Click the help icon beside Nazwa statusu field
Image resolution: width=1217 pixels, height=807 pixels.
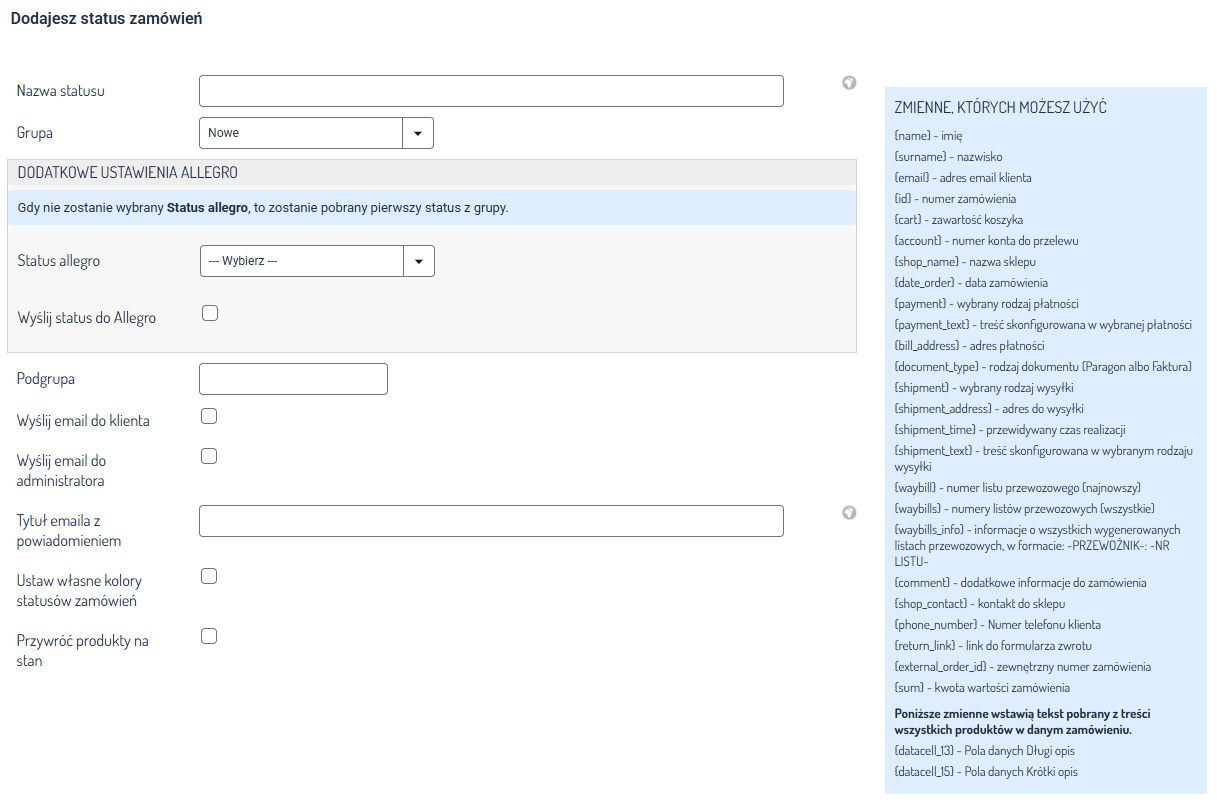point(849,83)
